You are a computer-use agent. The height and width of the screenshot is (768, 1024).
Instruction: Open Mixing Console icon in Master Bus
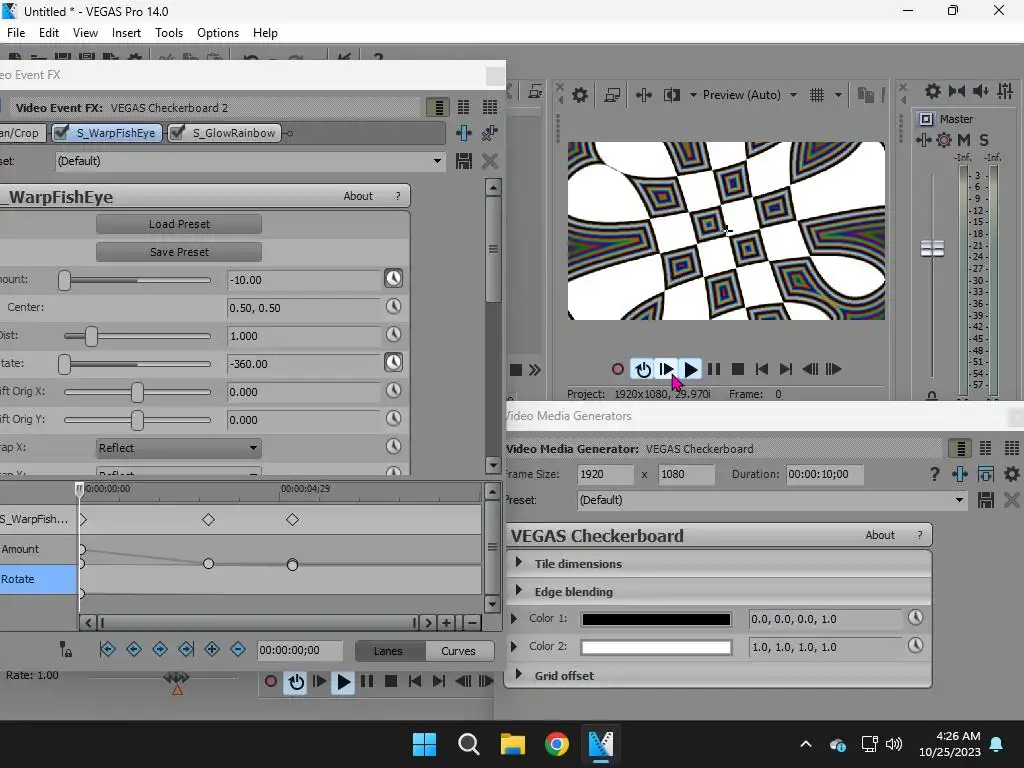[1006, 91]
